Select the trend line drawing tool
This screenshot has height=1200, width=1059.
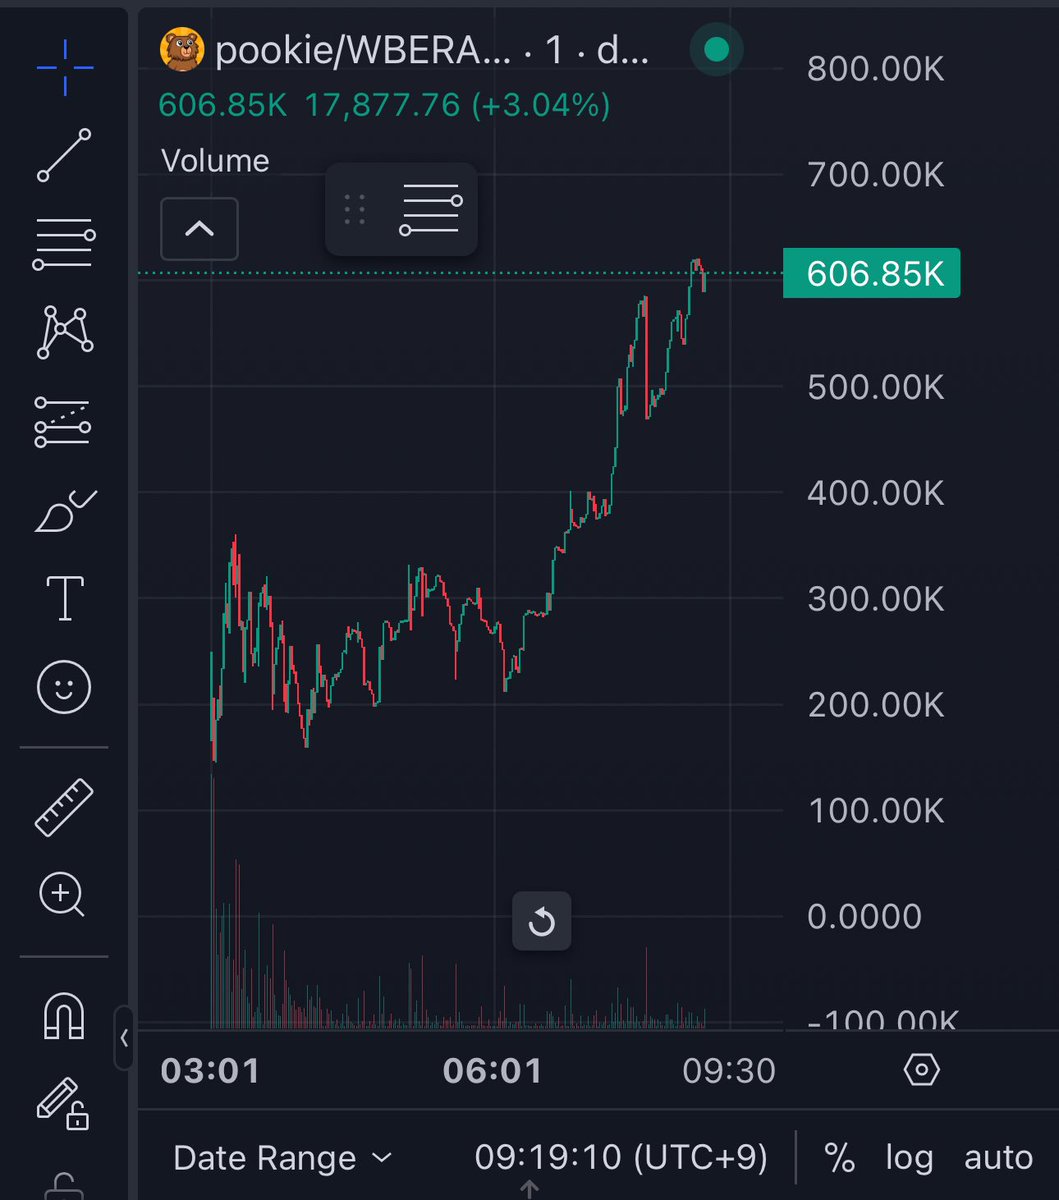pyautogui.click(x=65, y=155)
